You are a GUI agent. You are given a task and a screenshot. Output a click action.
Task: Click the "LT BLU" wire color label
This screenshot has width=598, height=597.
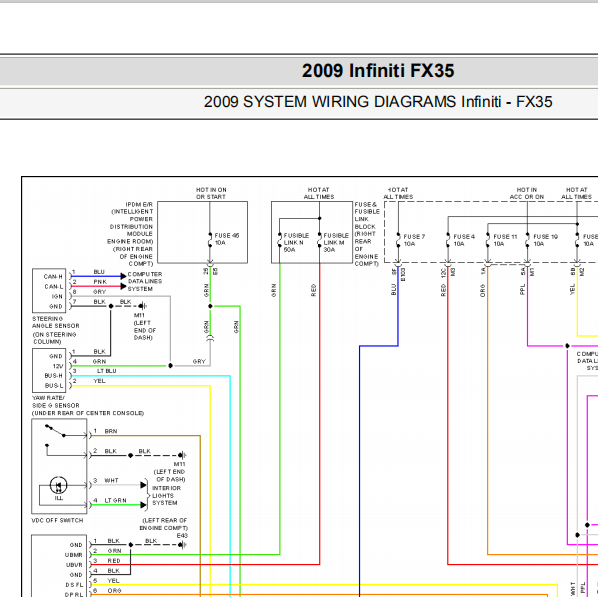[107, 371]
